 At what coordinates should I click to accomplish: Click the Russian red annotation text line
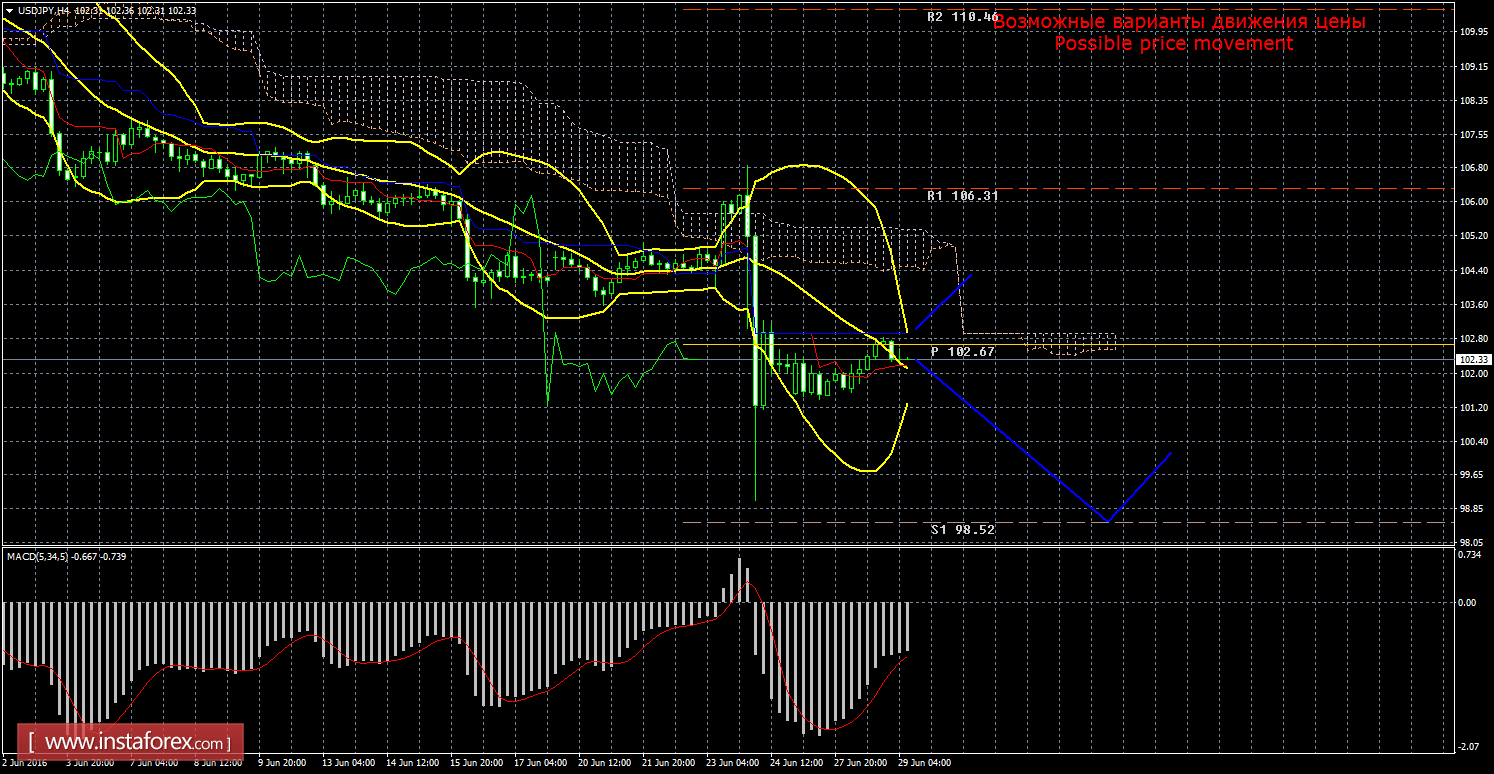pos(1179,21)
